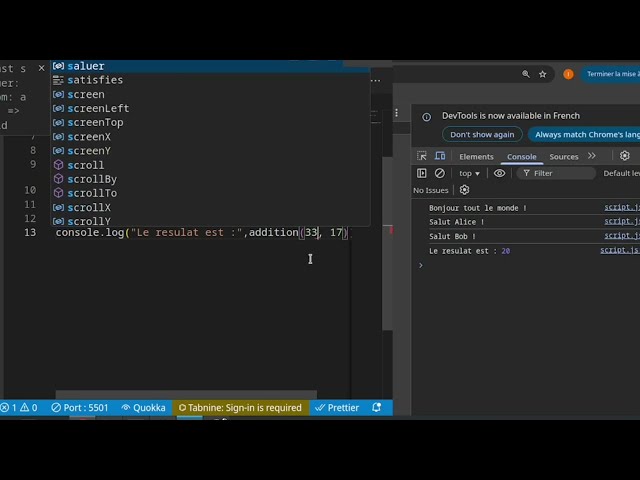Choose the 'screenY' suggestion
640x480 pixels.
[210, 151]
